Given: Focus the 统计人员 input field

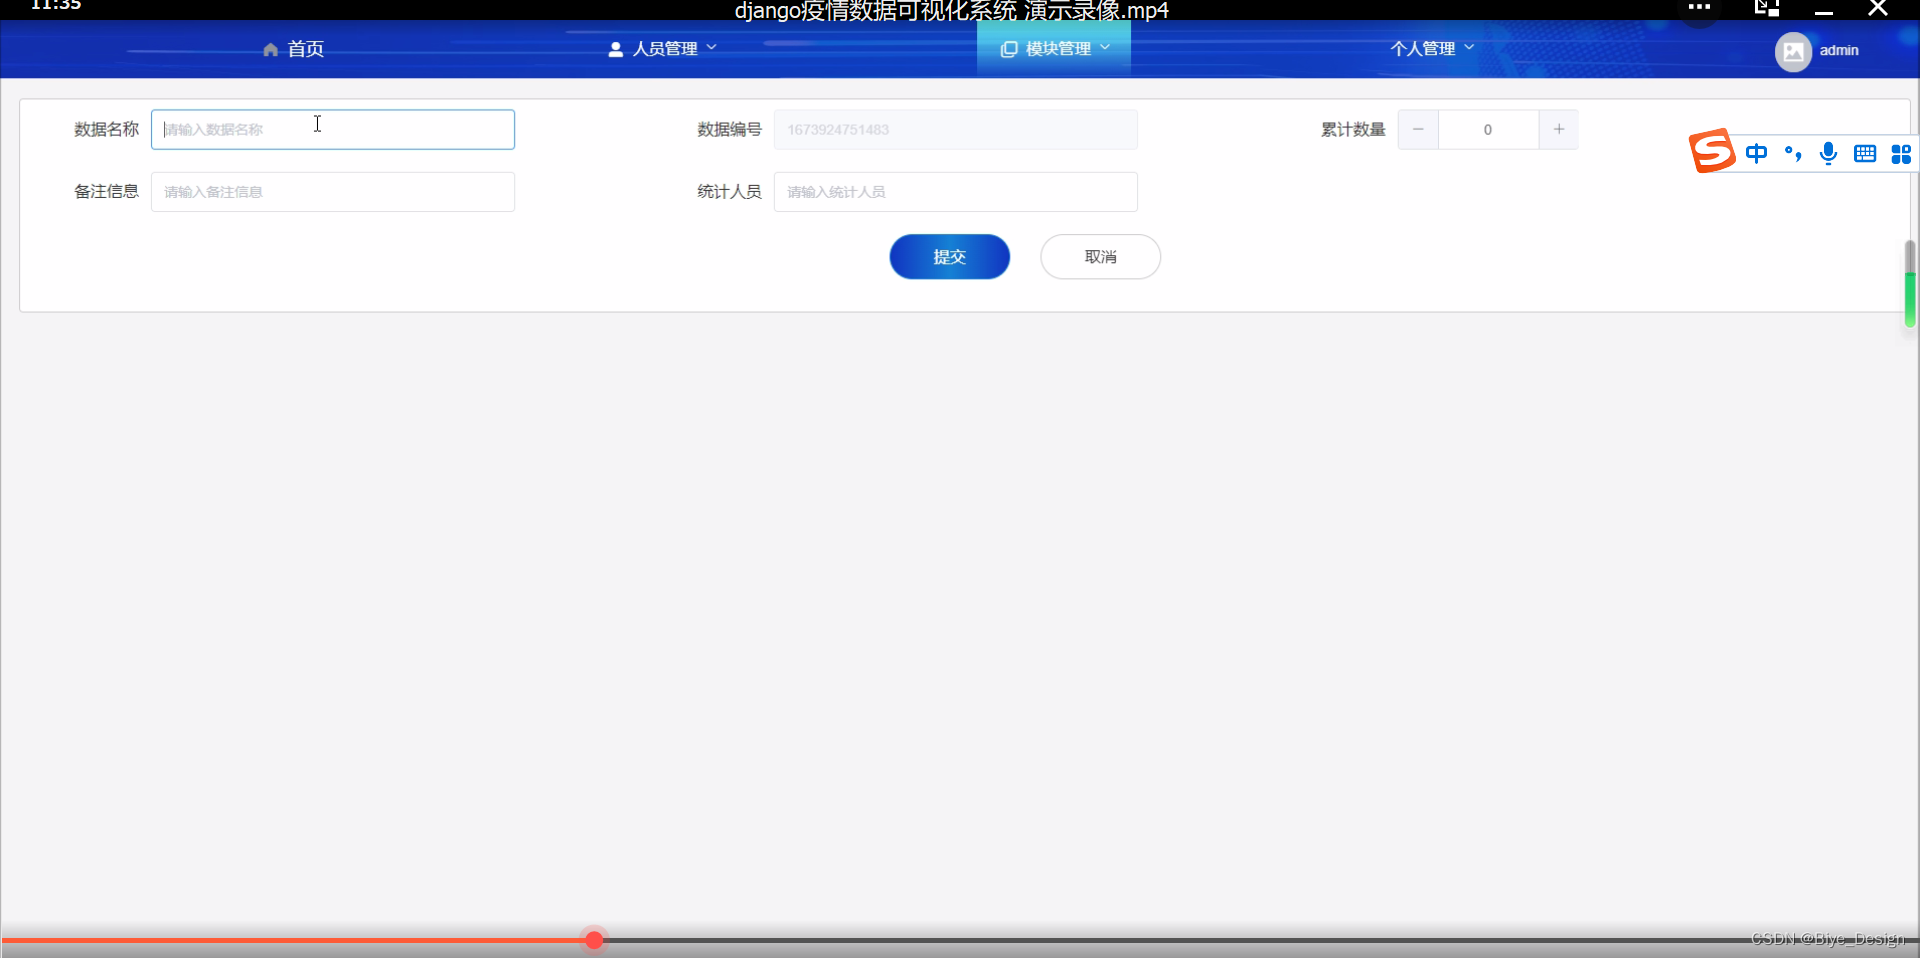Looking at the screenshot, I should click(956, 192).
